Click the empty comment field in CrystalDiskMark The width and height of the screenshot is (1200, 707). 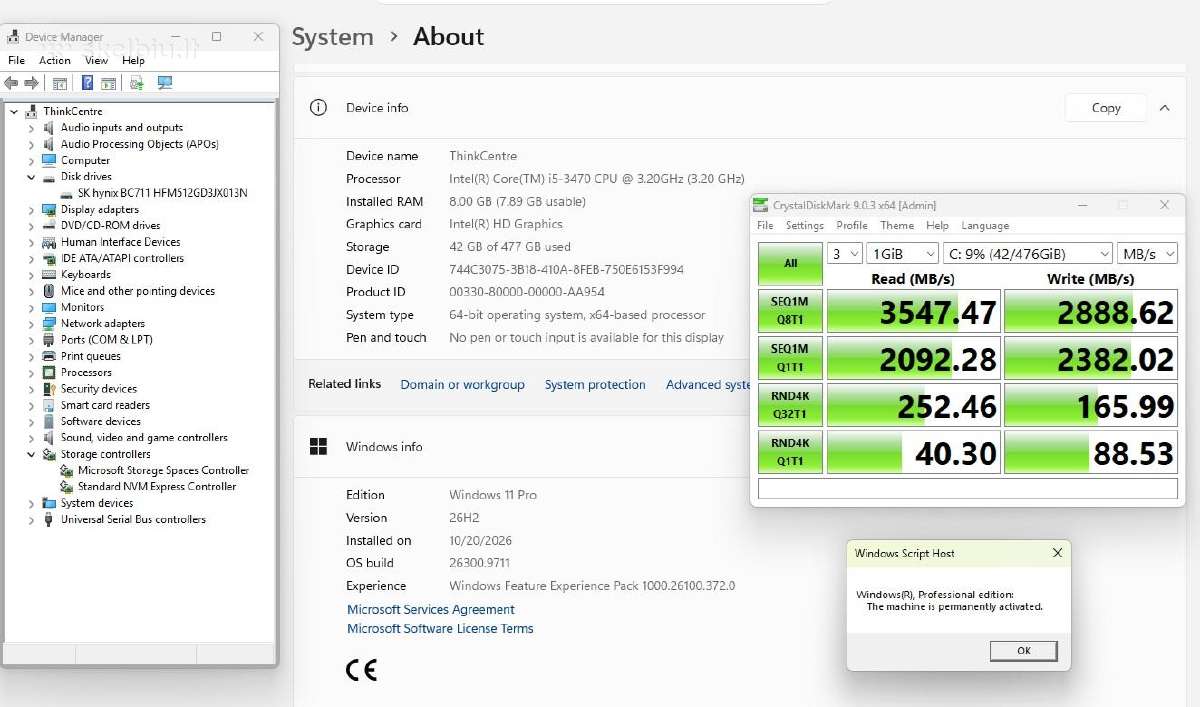967,489
